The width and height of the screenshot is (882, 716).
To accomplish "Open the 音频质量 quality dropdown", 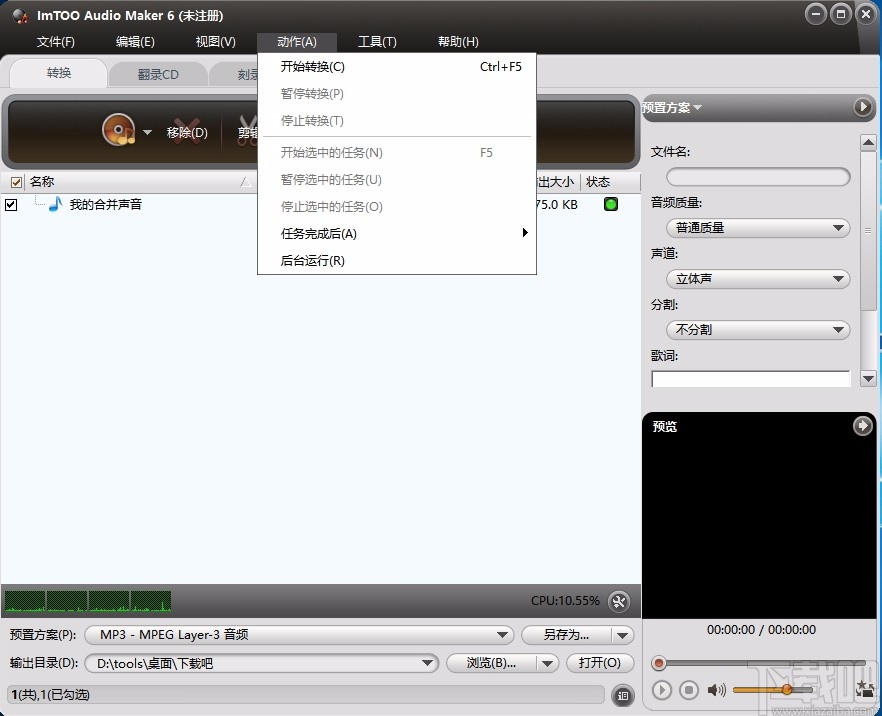I will click(757, 228).
